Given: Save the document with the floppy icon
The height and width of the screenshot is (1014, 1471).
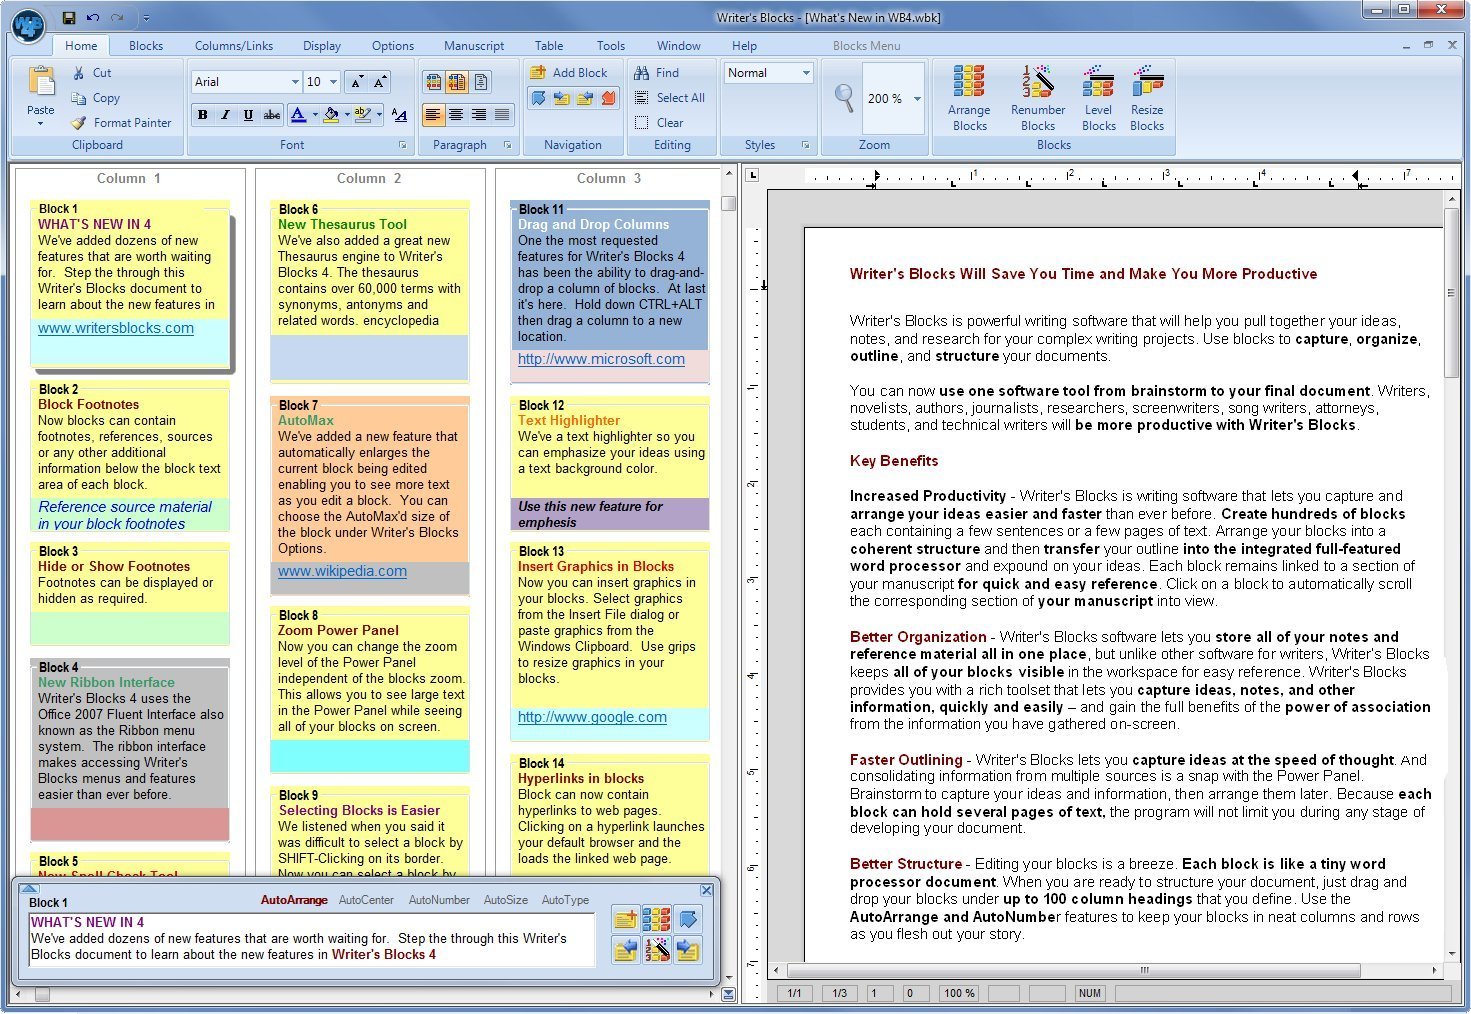Looking at the screenshot, I should pyautogui.click(x=69, y=17).
